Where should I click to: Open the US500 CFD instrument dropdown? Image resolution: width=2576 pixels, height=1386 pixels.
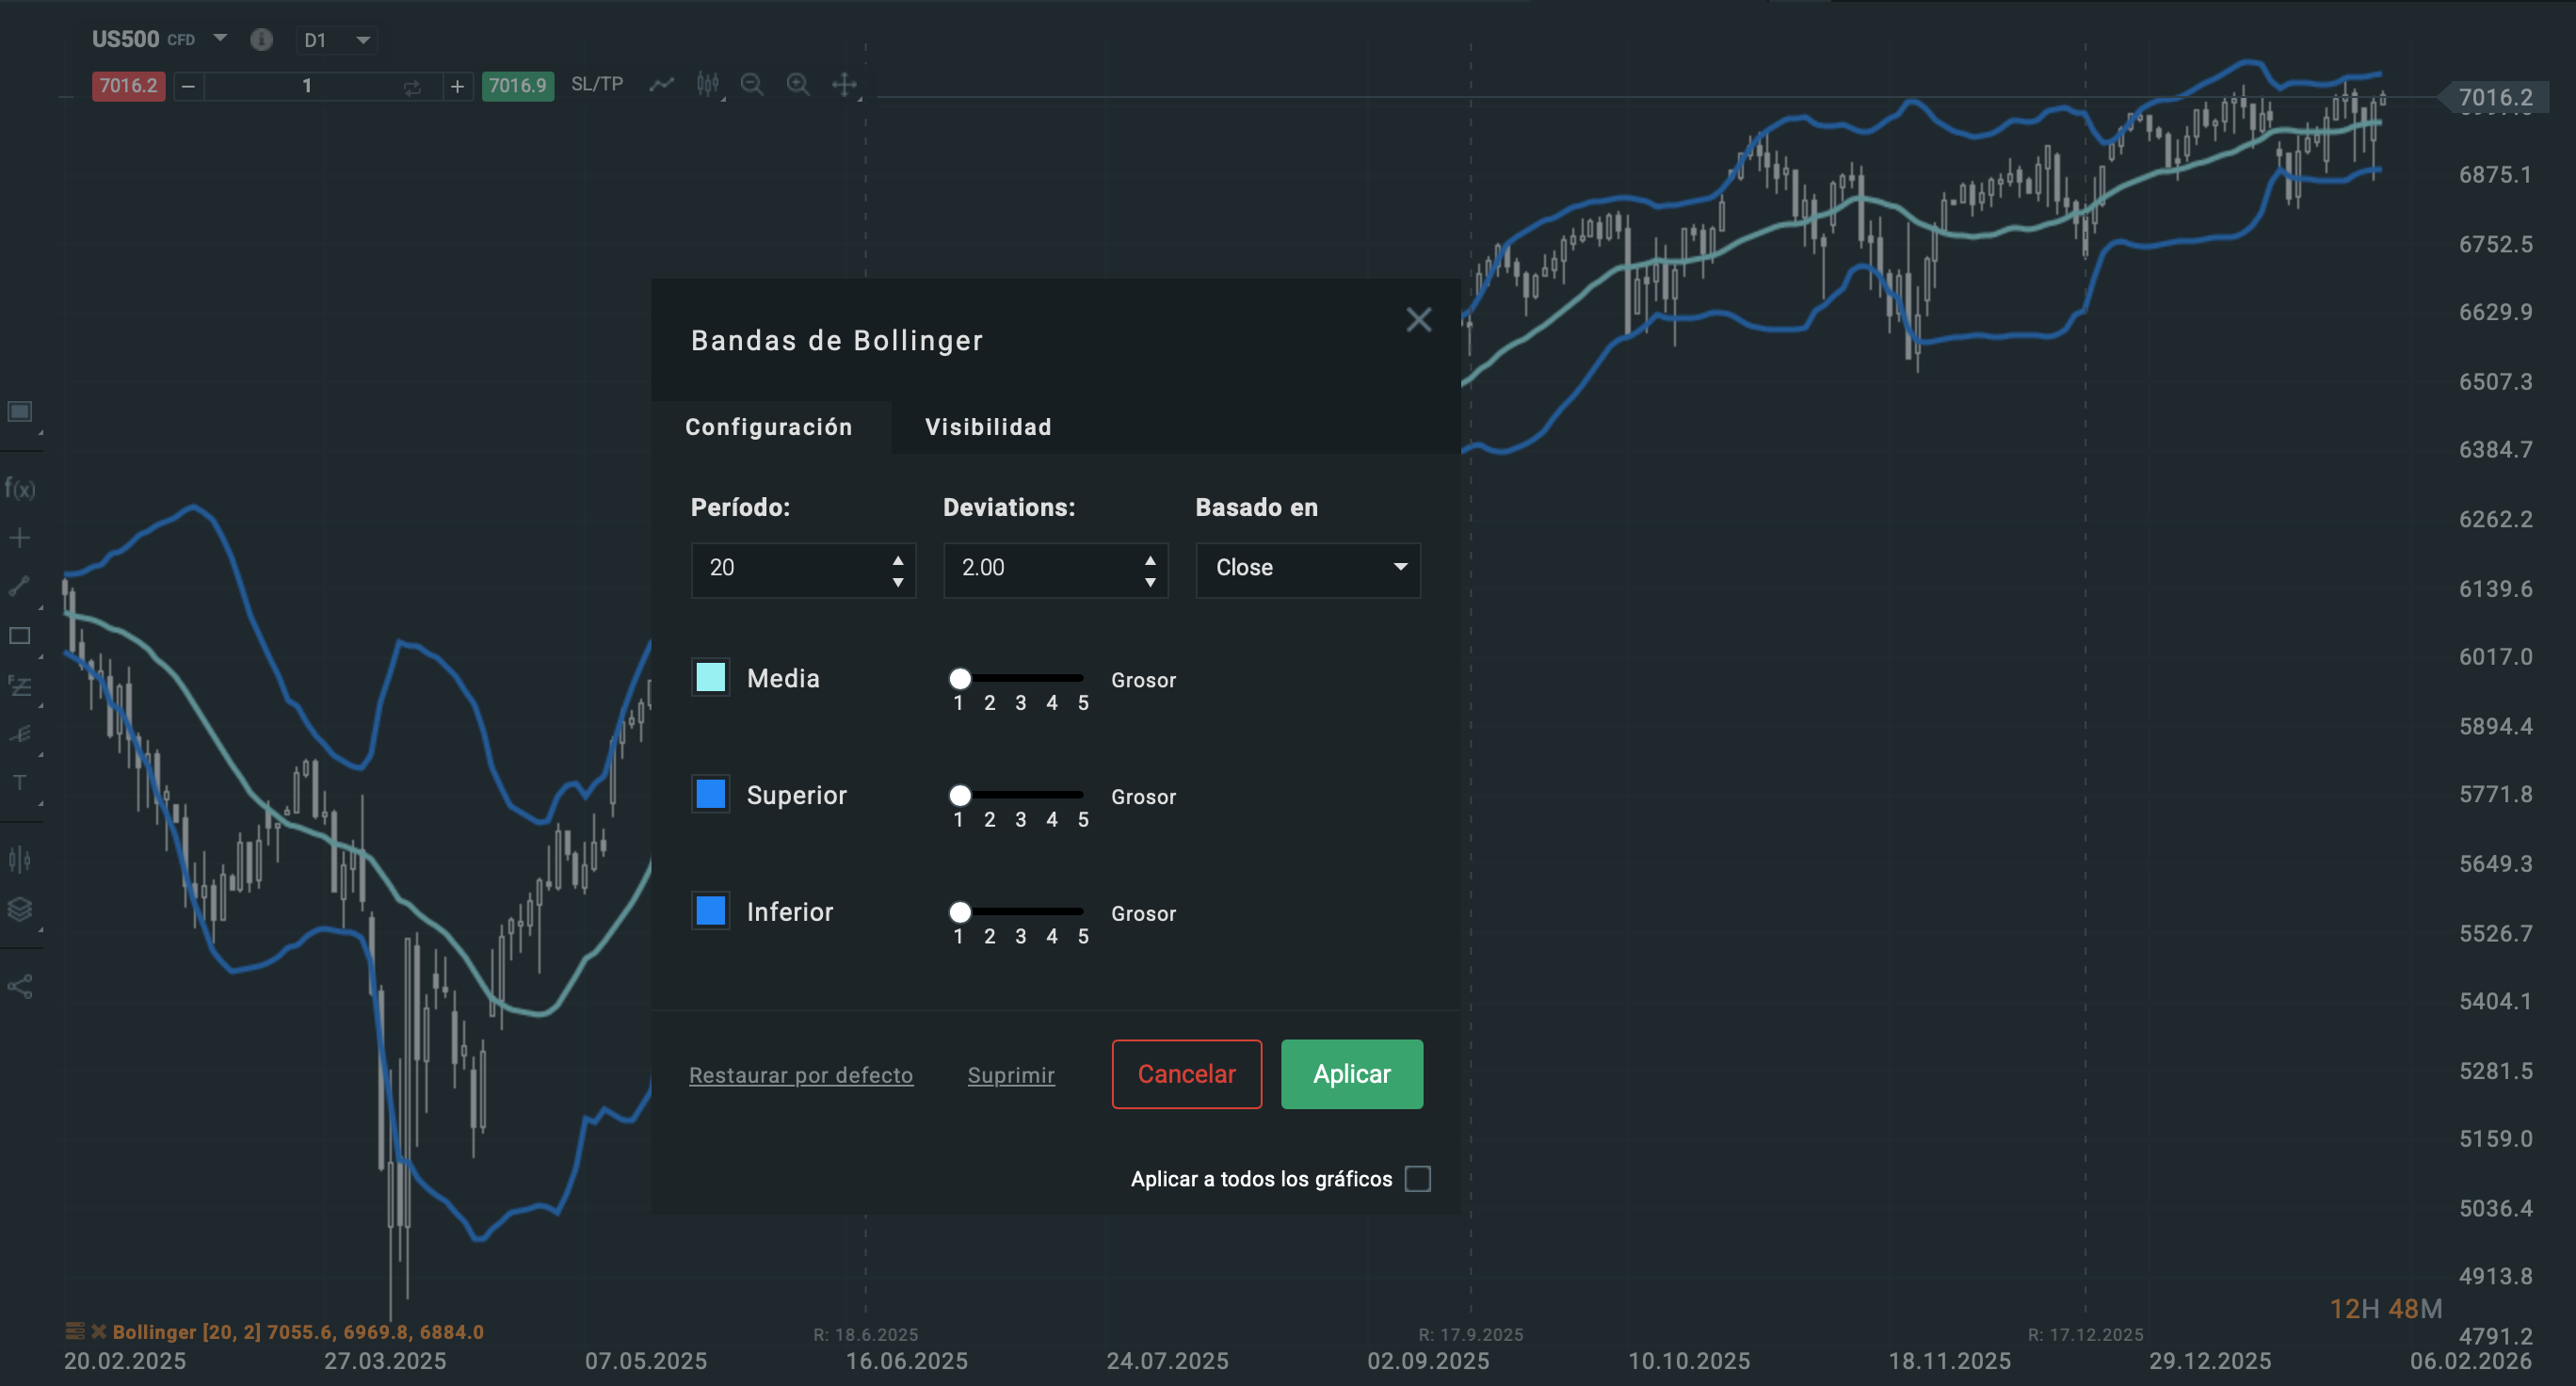pos(218,38)
